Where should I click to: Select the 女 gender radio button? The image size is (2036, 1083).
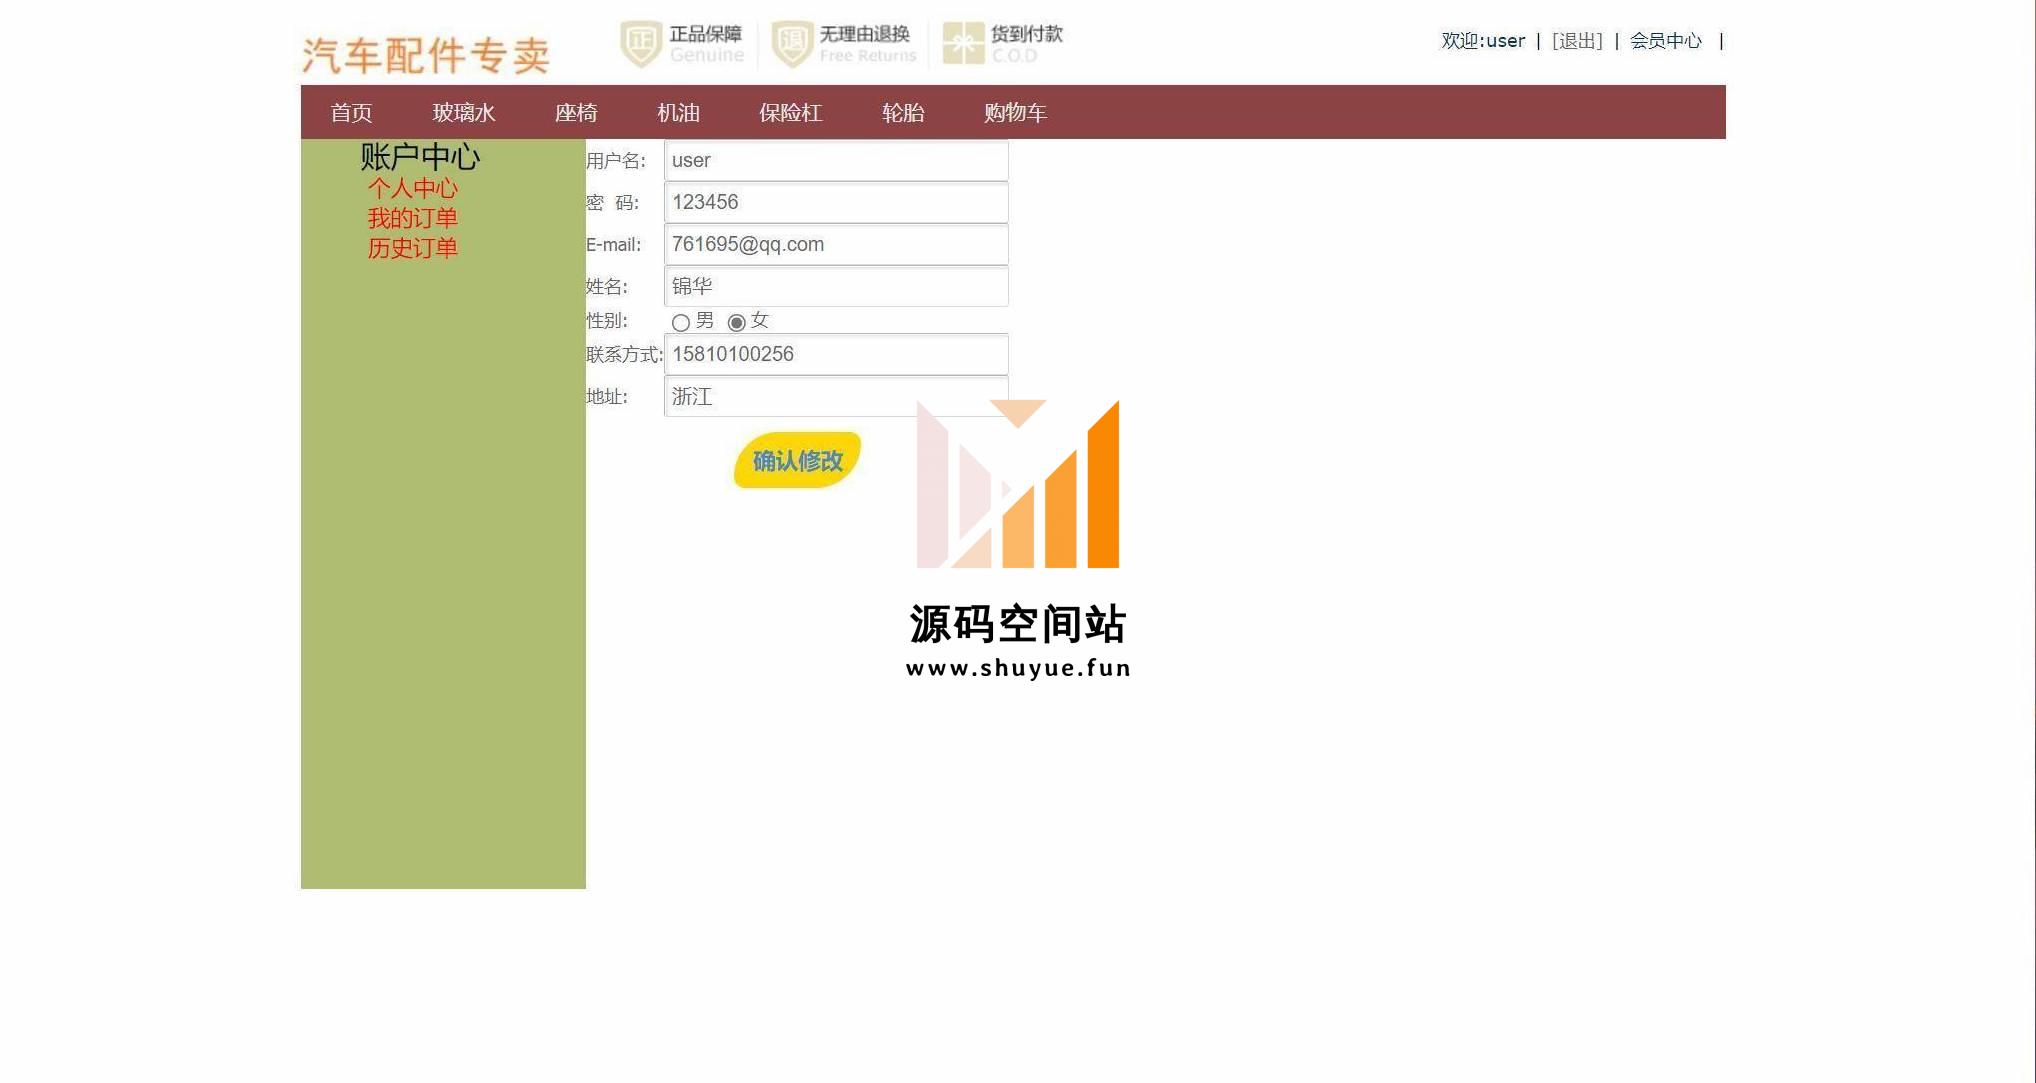(737, 322)
